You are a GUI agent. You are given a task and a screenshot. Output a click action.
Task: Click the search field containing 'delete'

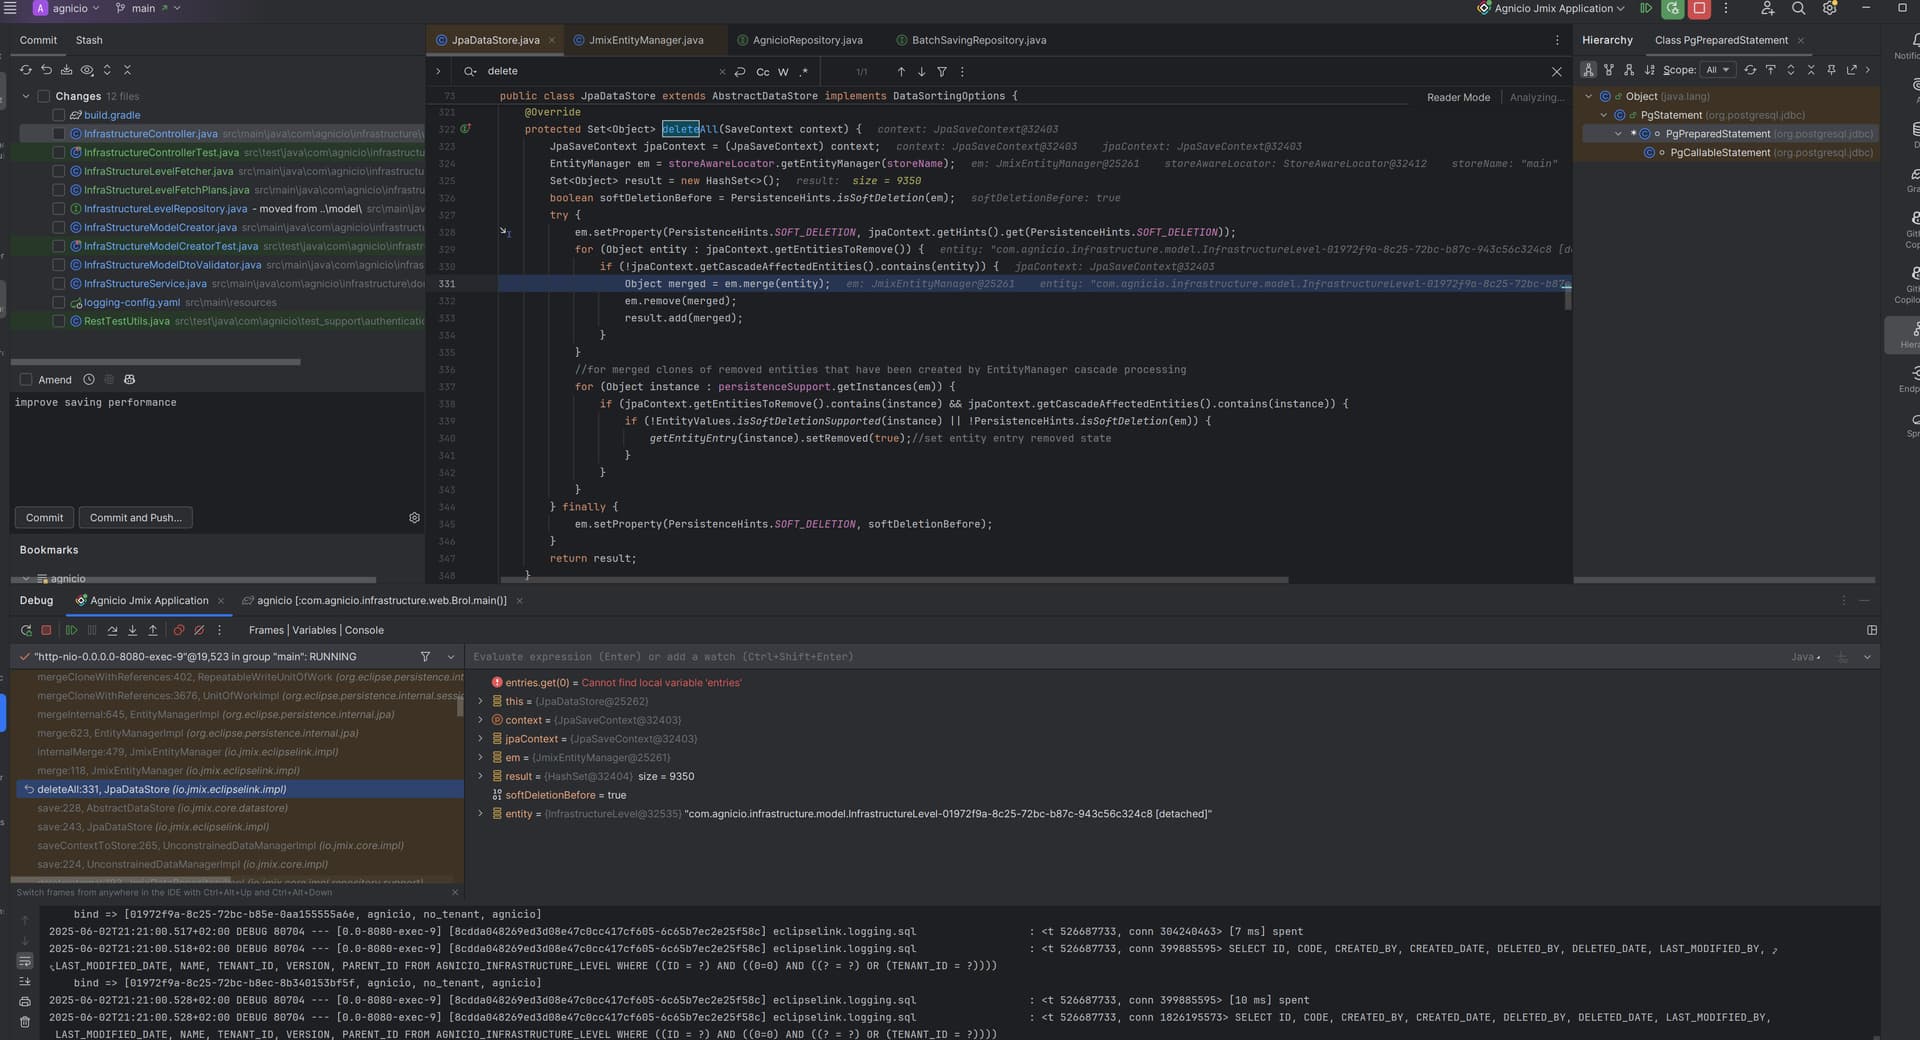[600, 72]
